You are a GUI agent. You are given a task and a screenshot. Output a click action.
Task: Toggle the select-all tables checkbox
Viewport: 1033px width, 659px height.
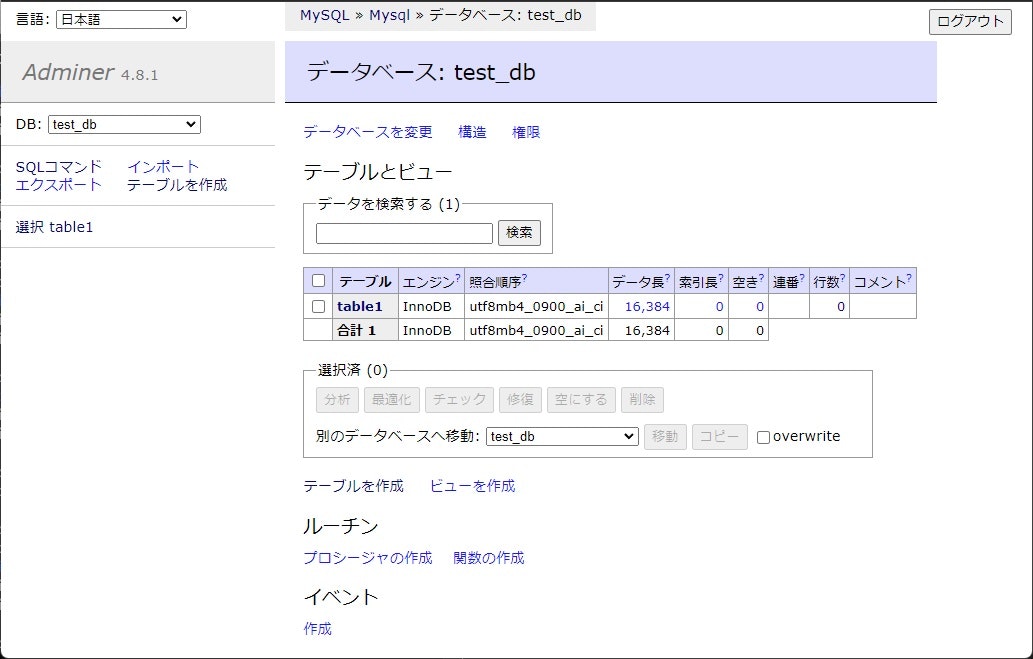pyautogui.click(x=318, y=280)
